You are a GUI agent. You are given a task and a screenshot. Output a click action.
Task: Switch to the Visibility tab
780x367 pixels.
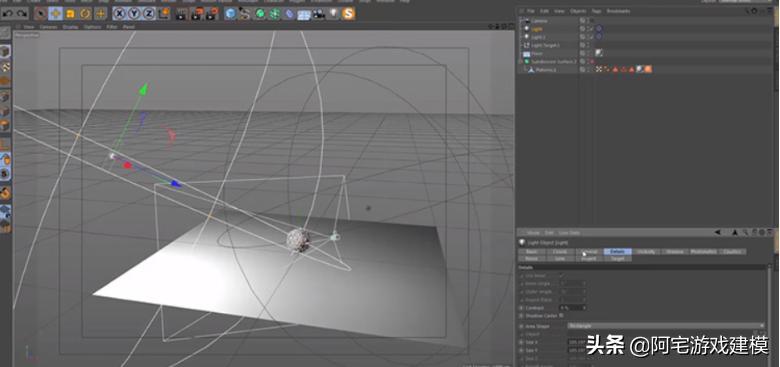click(x=646, y=252)
